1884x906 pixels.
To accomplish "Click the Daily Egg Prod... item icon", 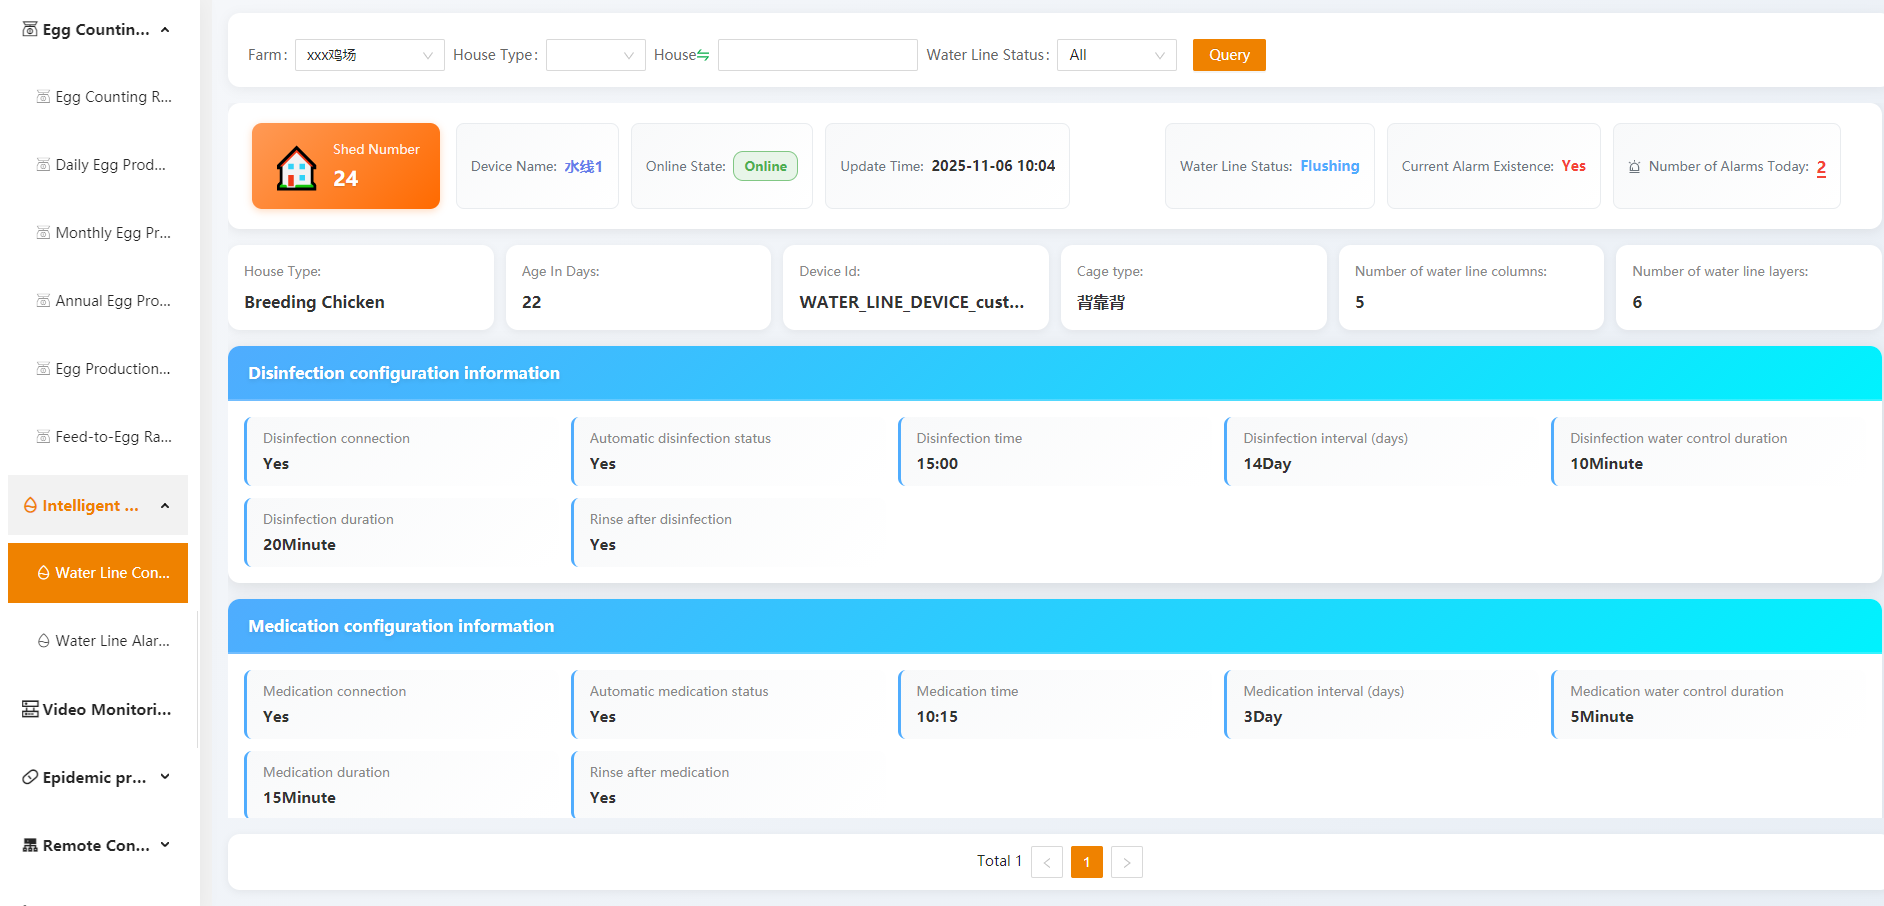I will [x=43, y=165].
